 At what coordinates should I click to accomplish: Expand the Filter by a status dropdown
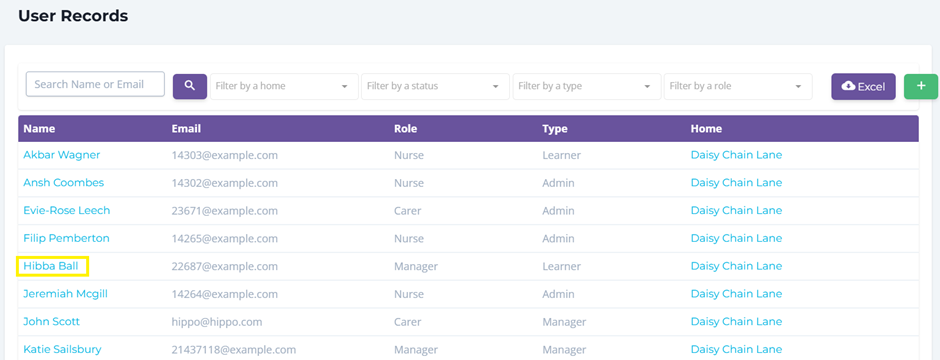coord(435,86)
